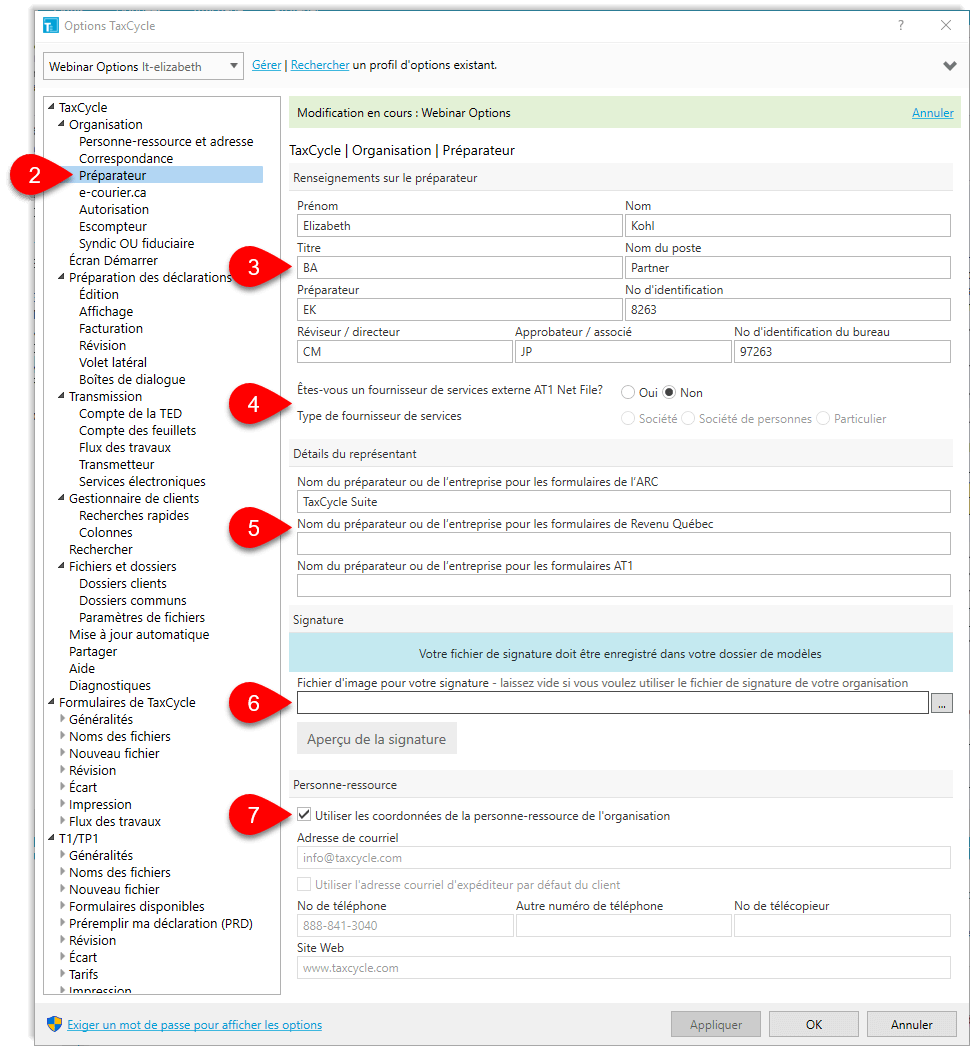Select Non for AT1 Net File provider

[x=669, y=392]
